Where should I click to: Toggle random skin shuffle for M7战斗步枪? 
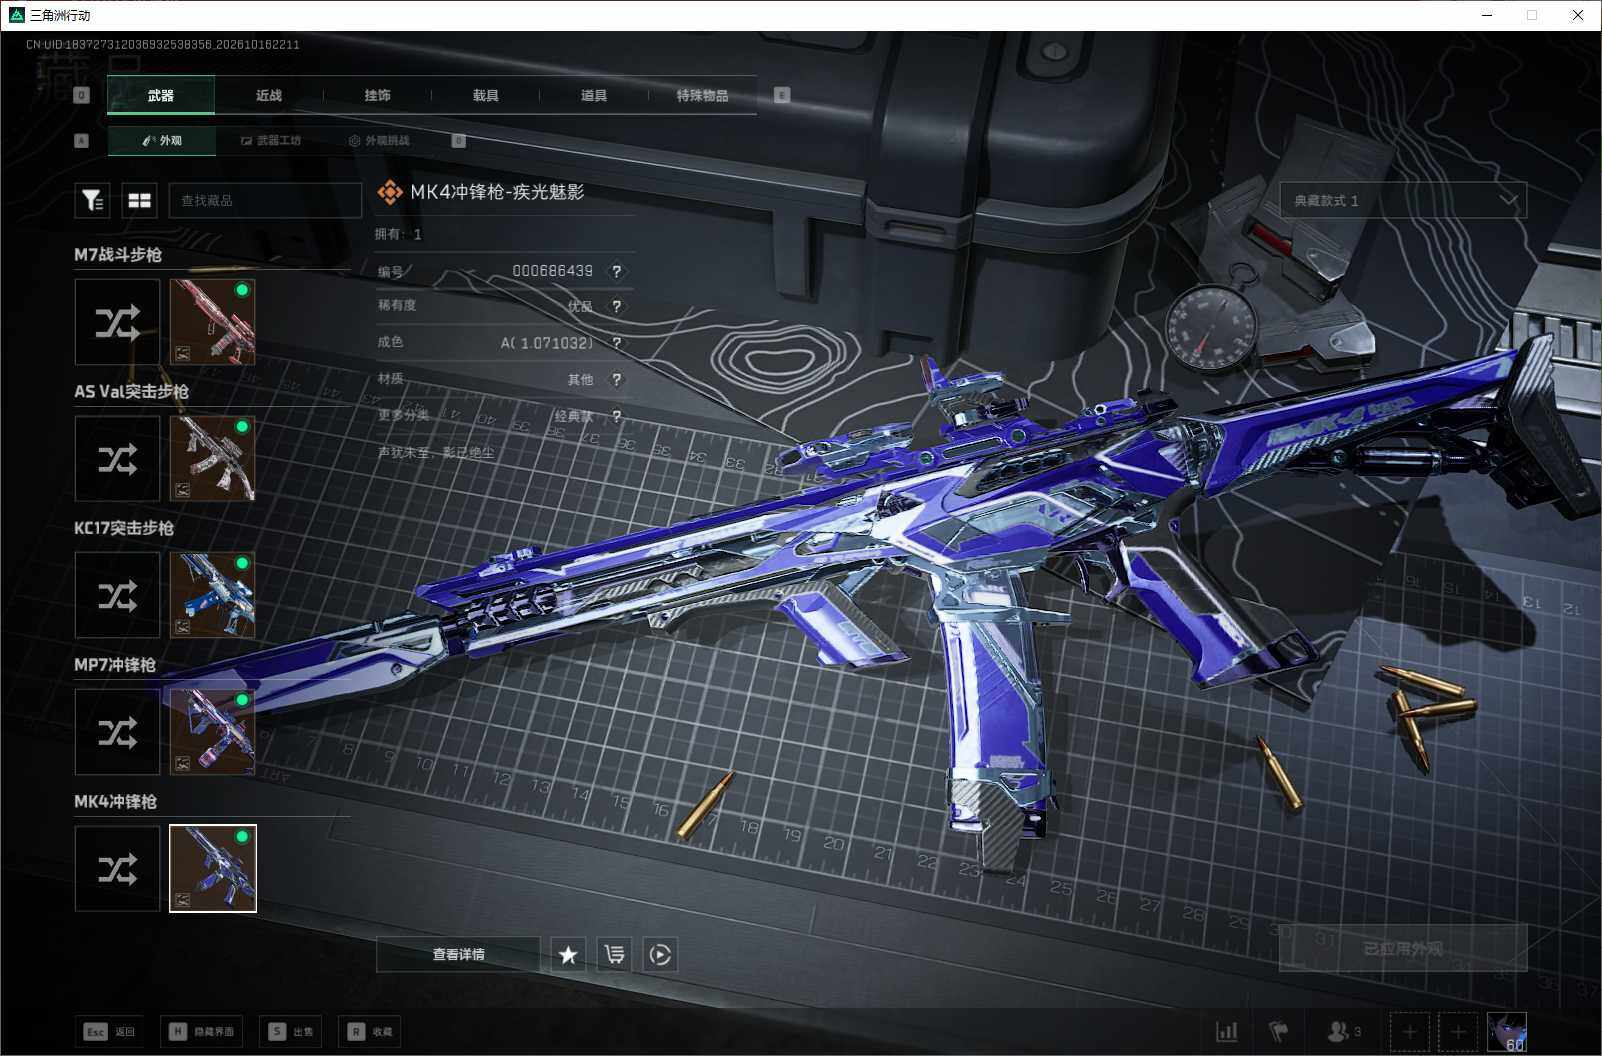(x=117, y=322)
